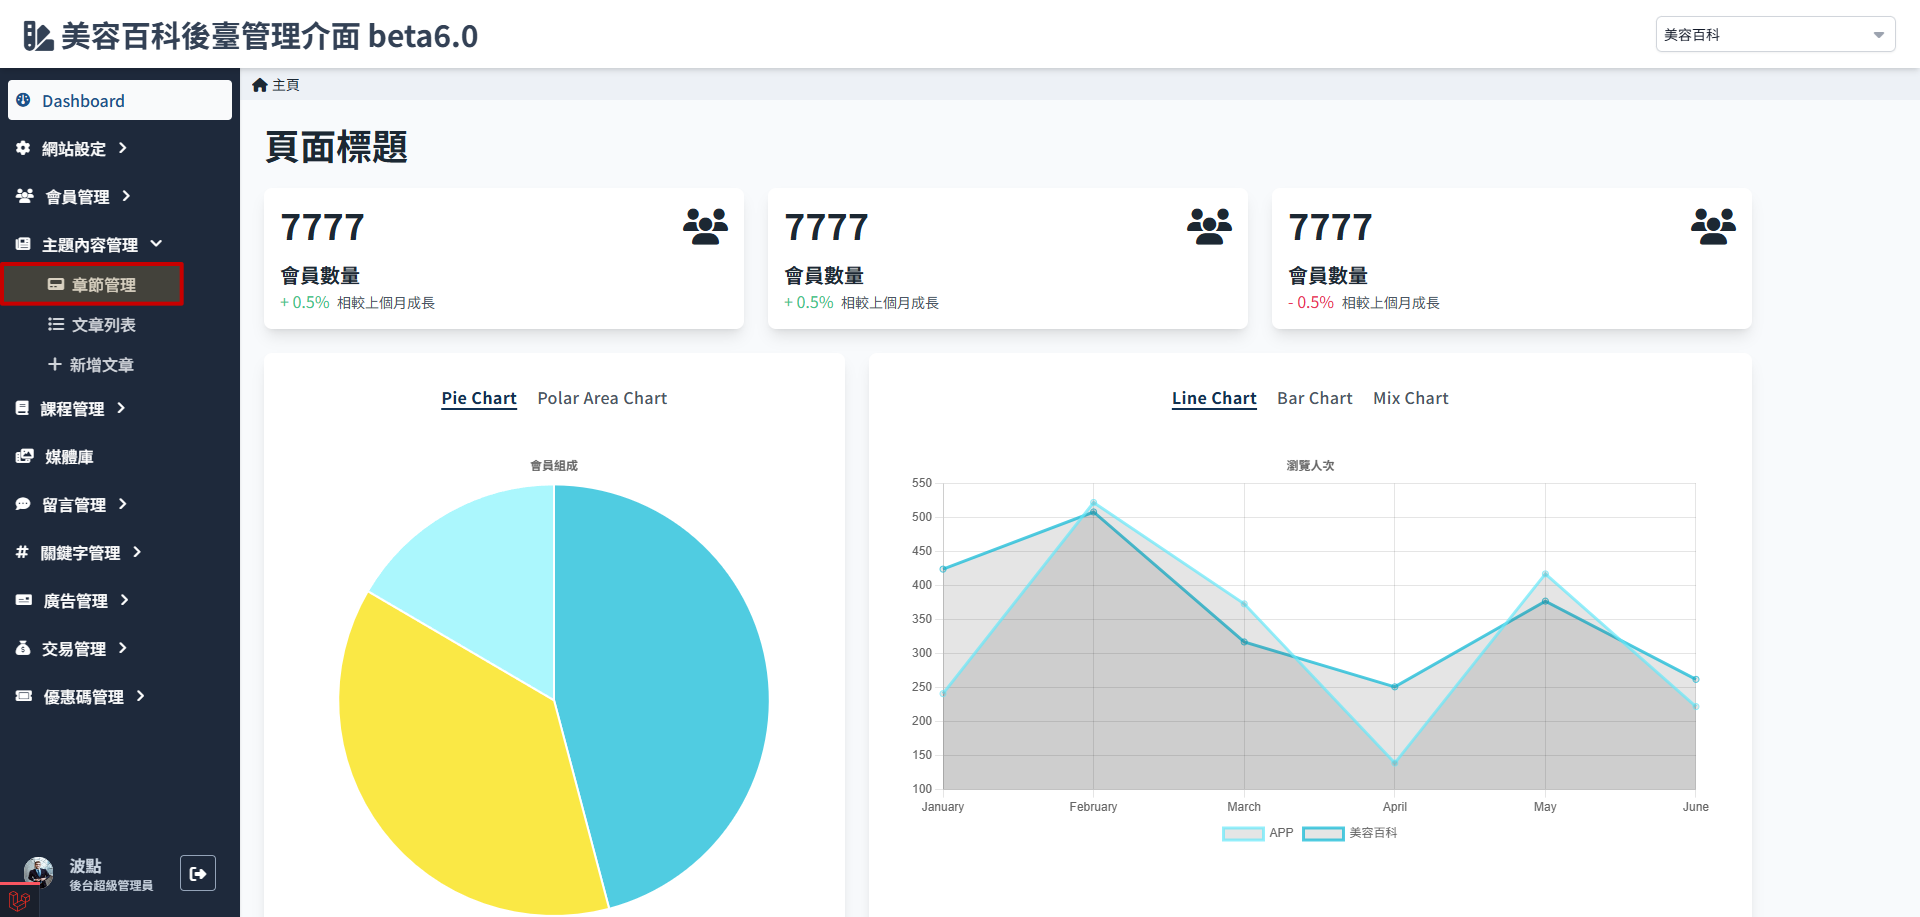Switch to the Polar Area Chart tab
This screenshot has height=917, width=1920.
click(x=602, y=398)
